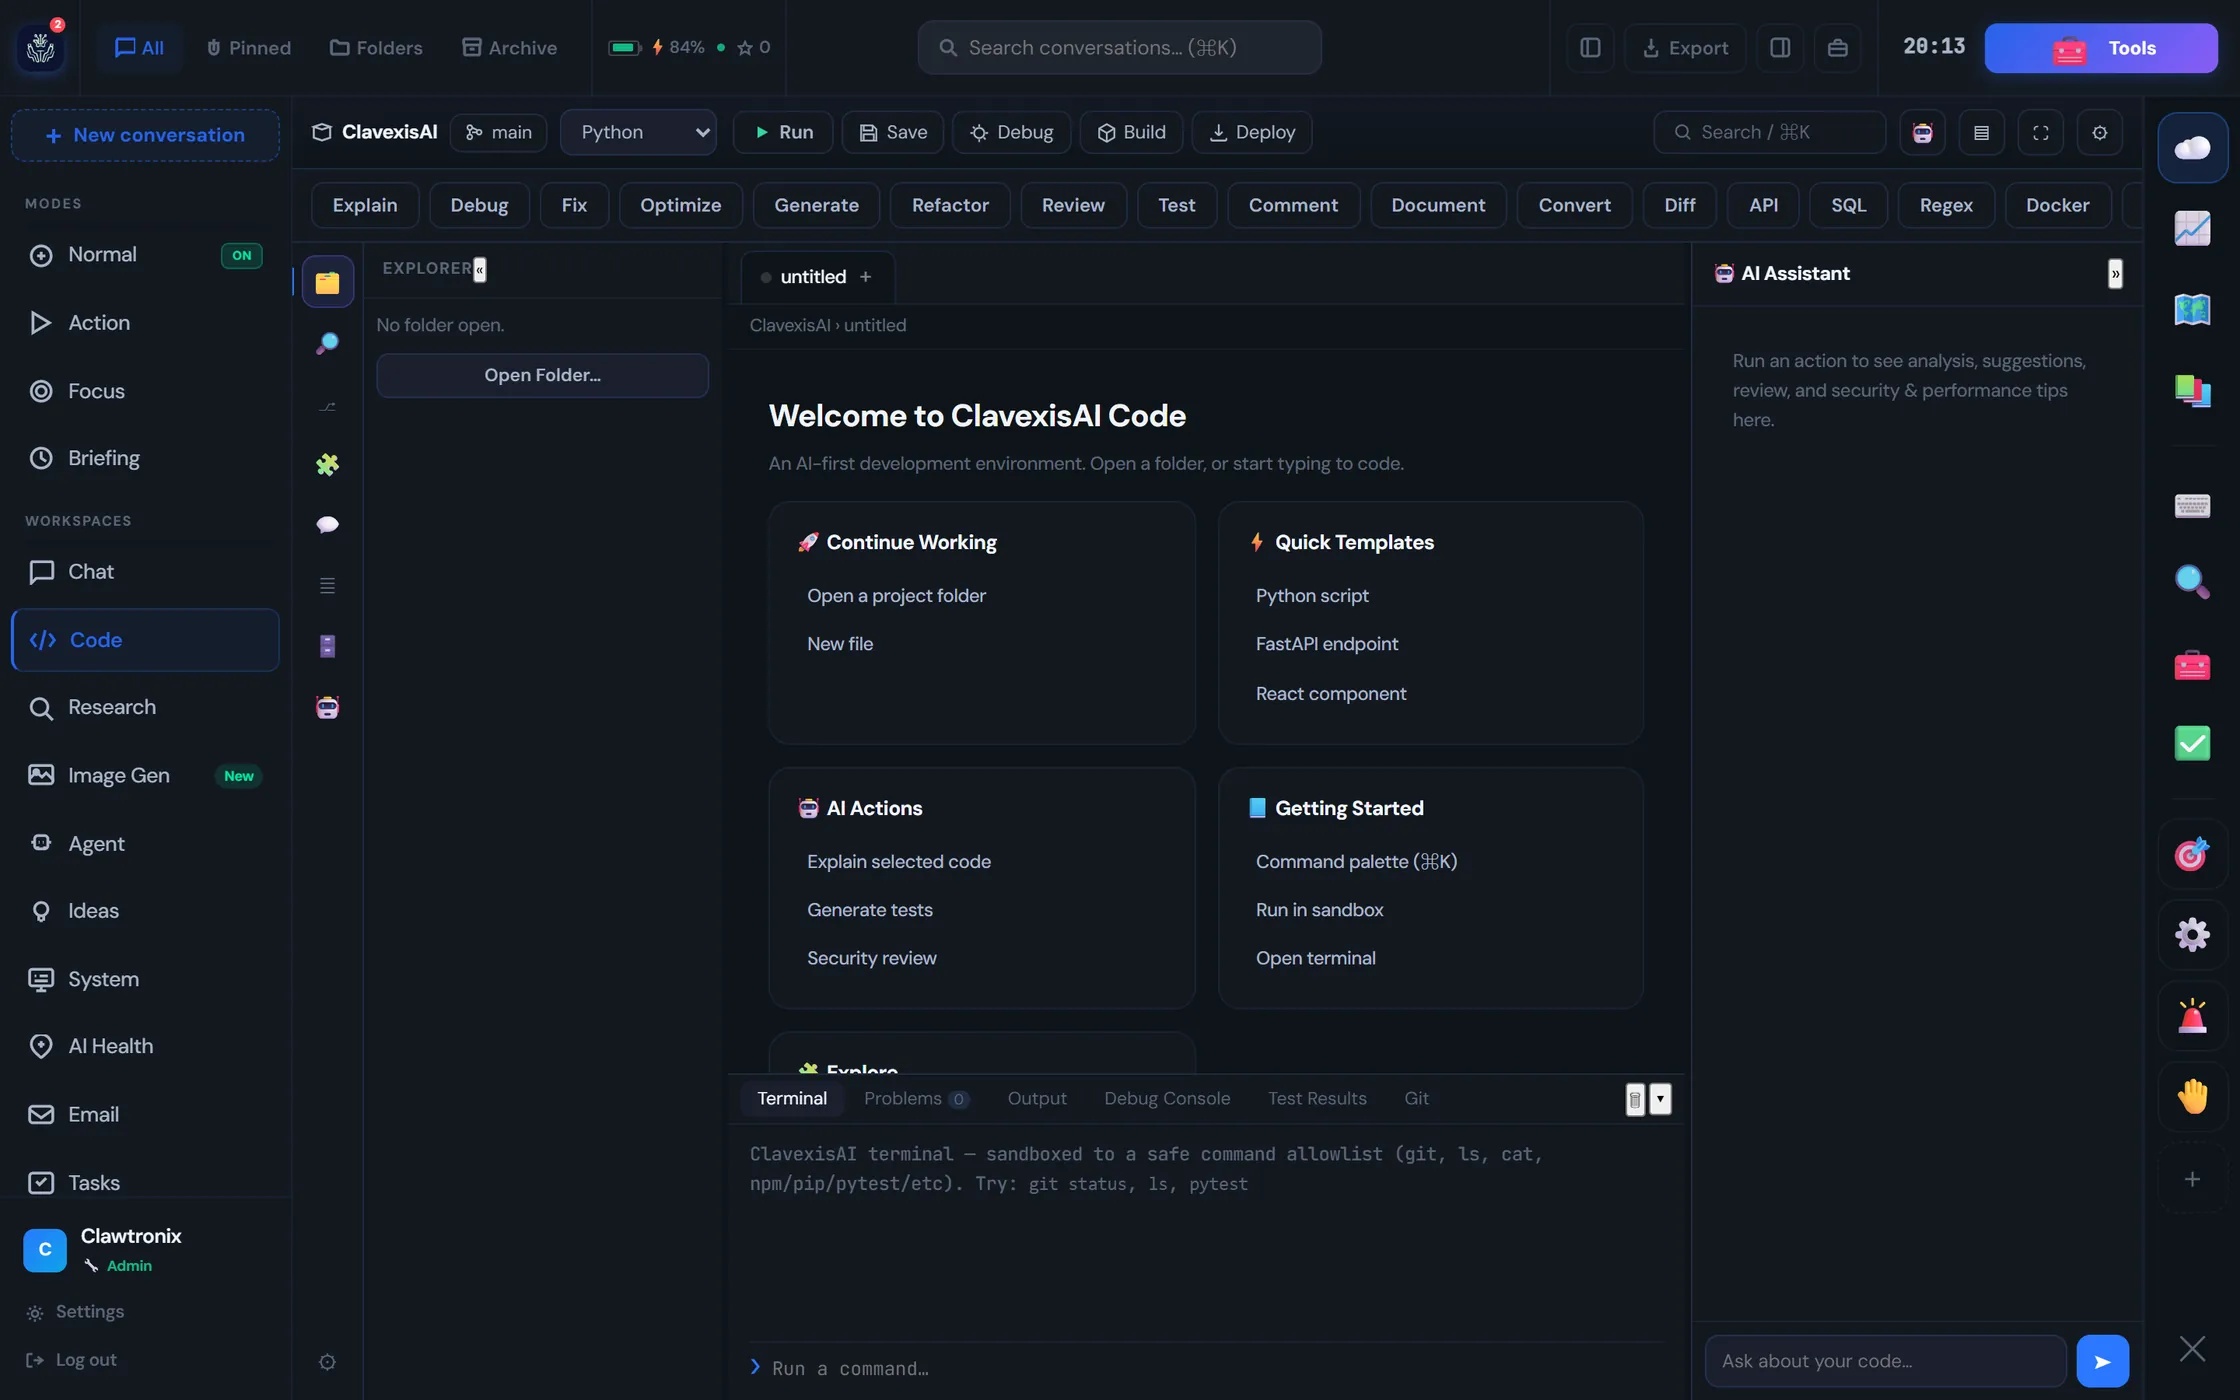Open the magnifier search icon in activity bar

pyautogui.click(x=327, y=343)
